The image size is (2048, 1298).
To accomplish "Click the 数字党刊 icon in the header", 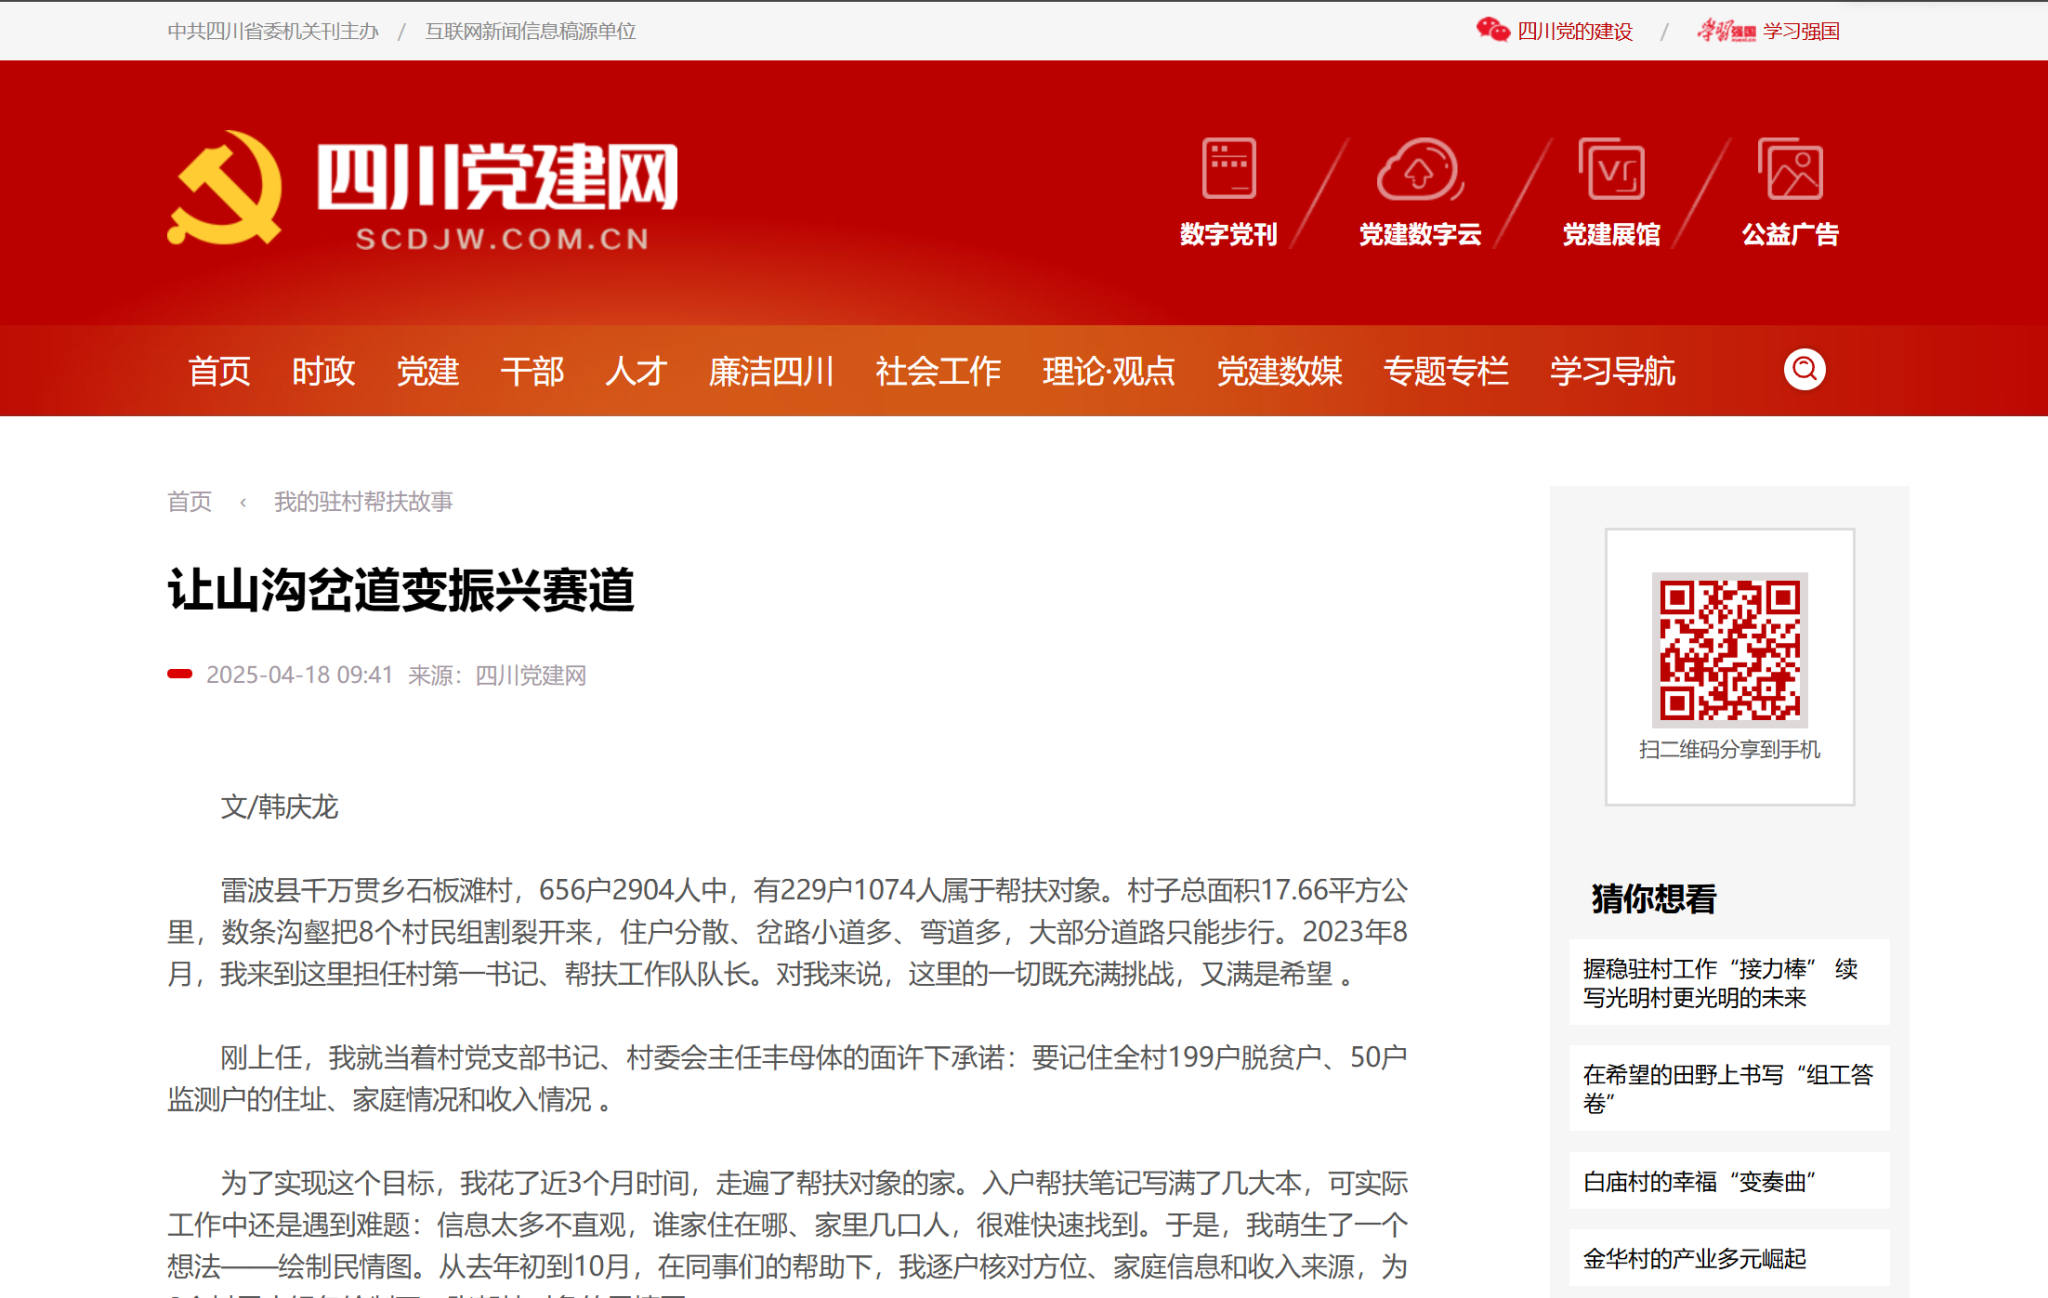I will coord(1229,168).
